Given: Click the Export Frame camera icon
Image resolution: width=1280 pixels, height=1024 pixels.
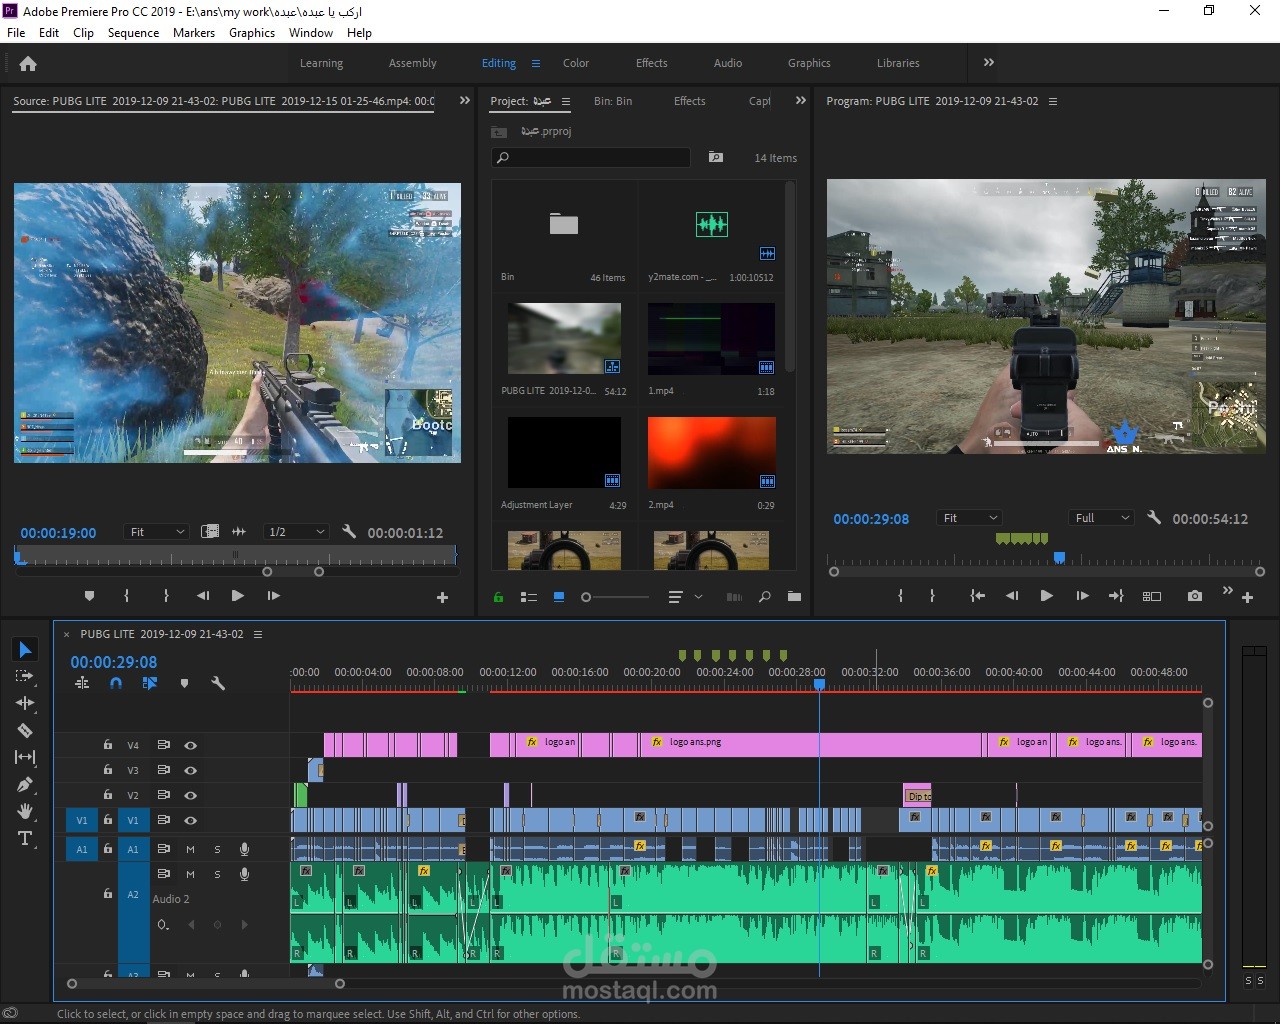Looking at the screenshot, I should [1194, 596].
